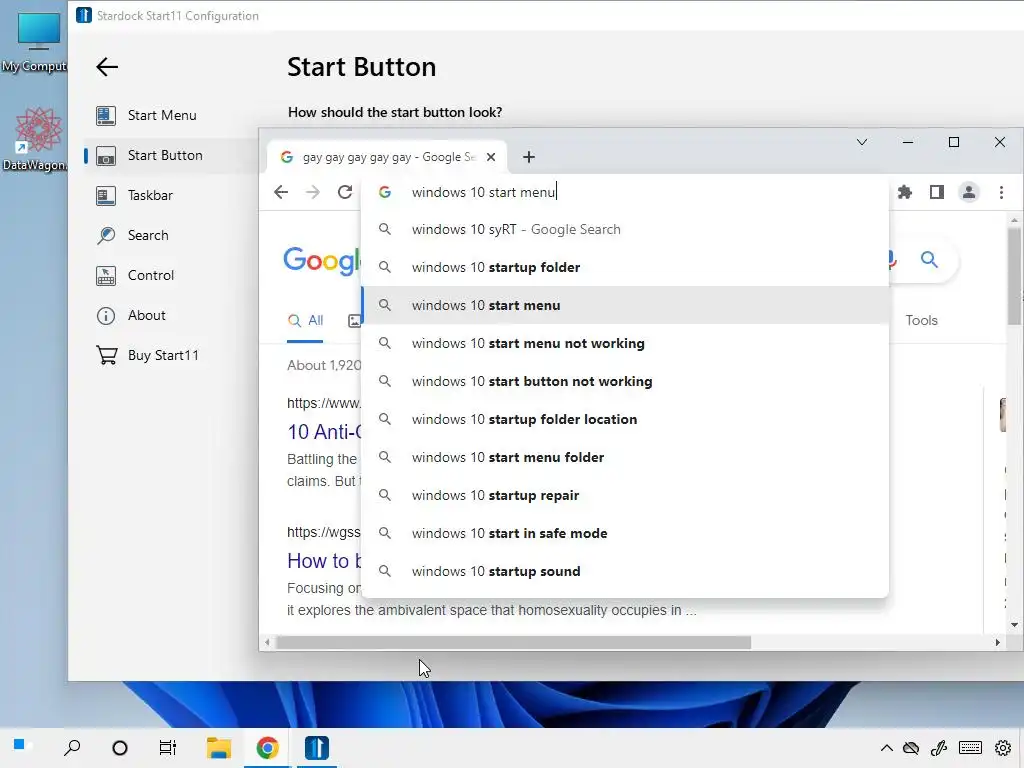
Task: Select suggestion 'windows 10 startup sound'
Action: (x=625, y=571)
